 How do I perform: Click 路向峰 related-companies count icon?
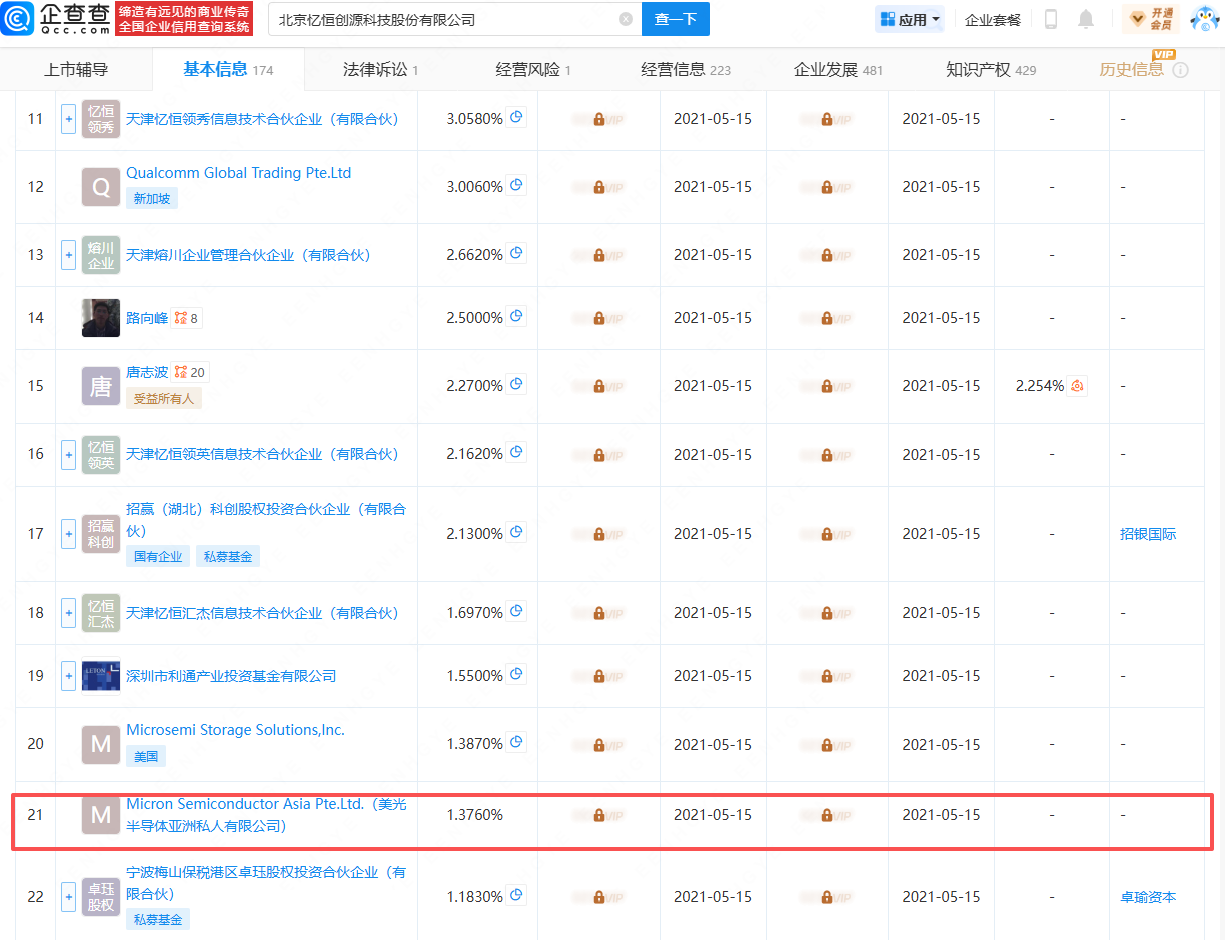[186, 318]
